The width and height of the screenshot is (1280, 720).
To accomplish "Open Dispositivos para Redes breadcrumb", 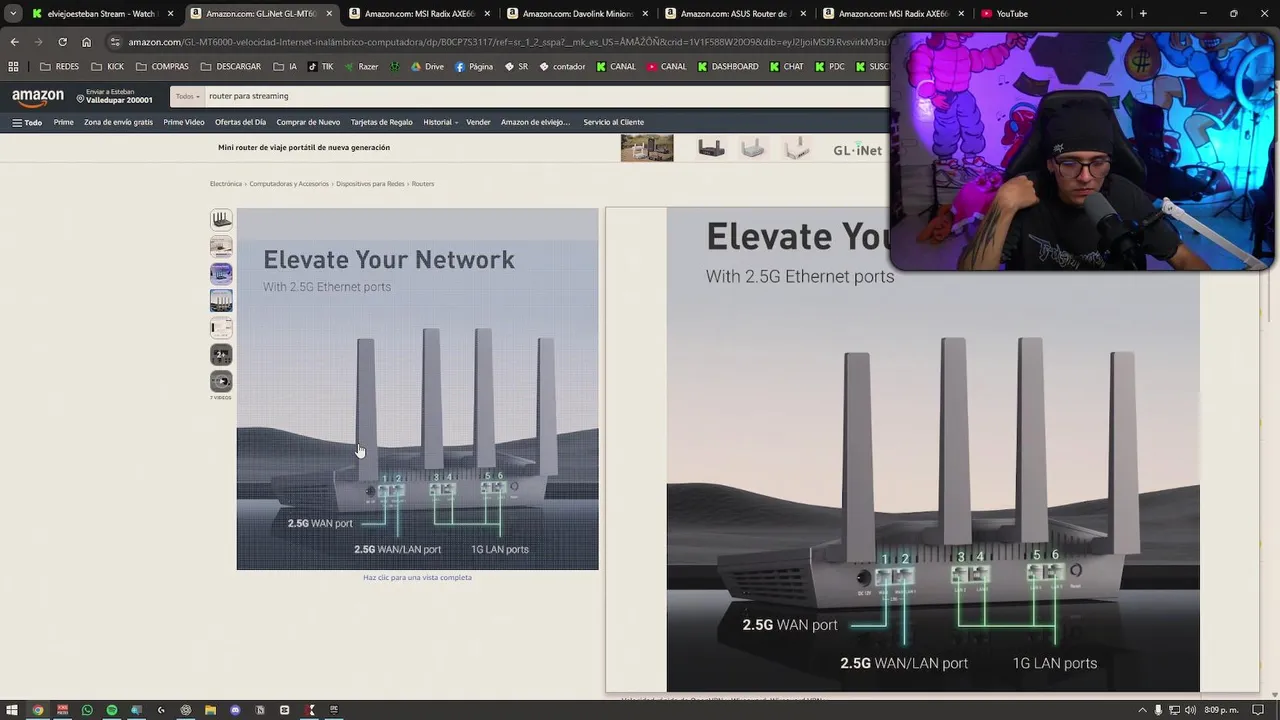I will 370,184.
